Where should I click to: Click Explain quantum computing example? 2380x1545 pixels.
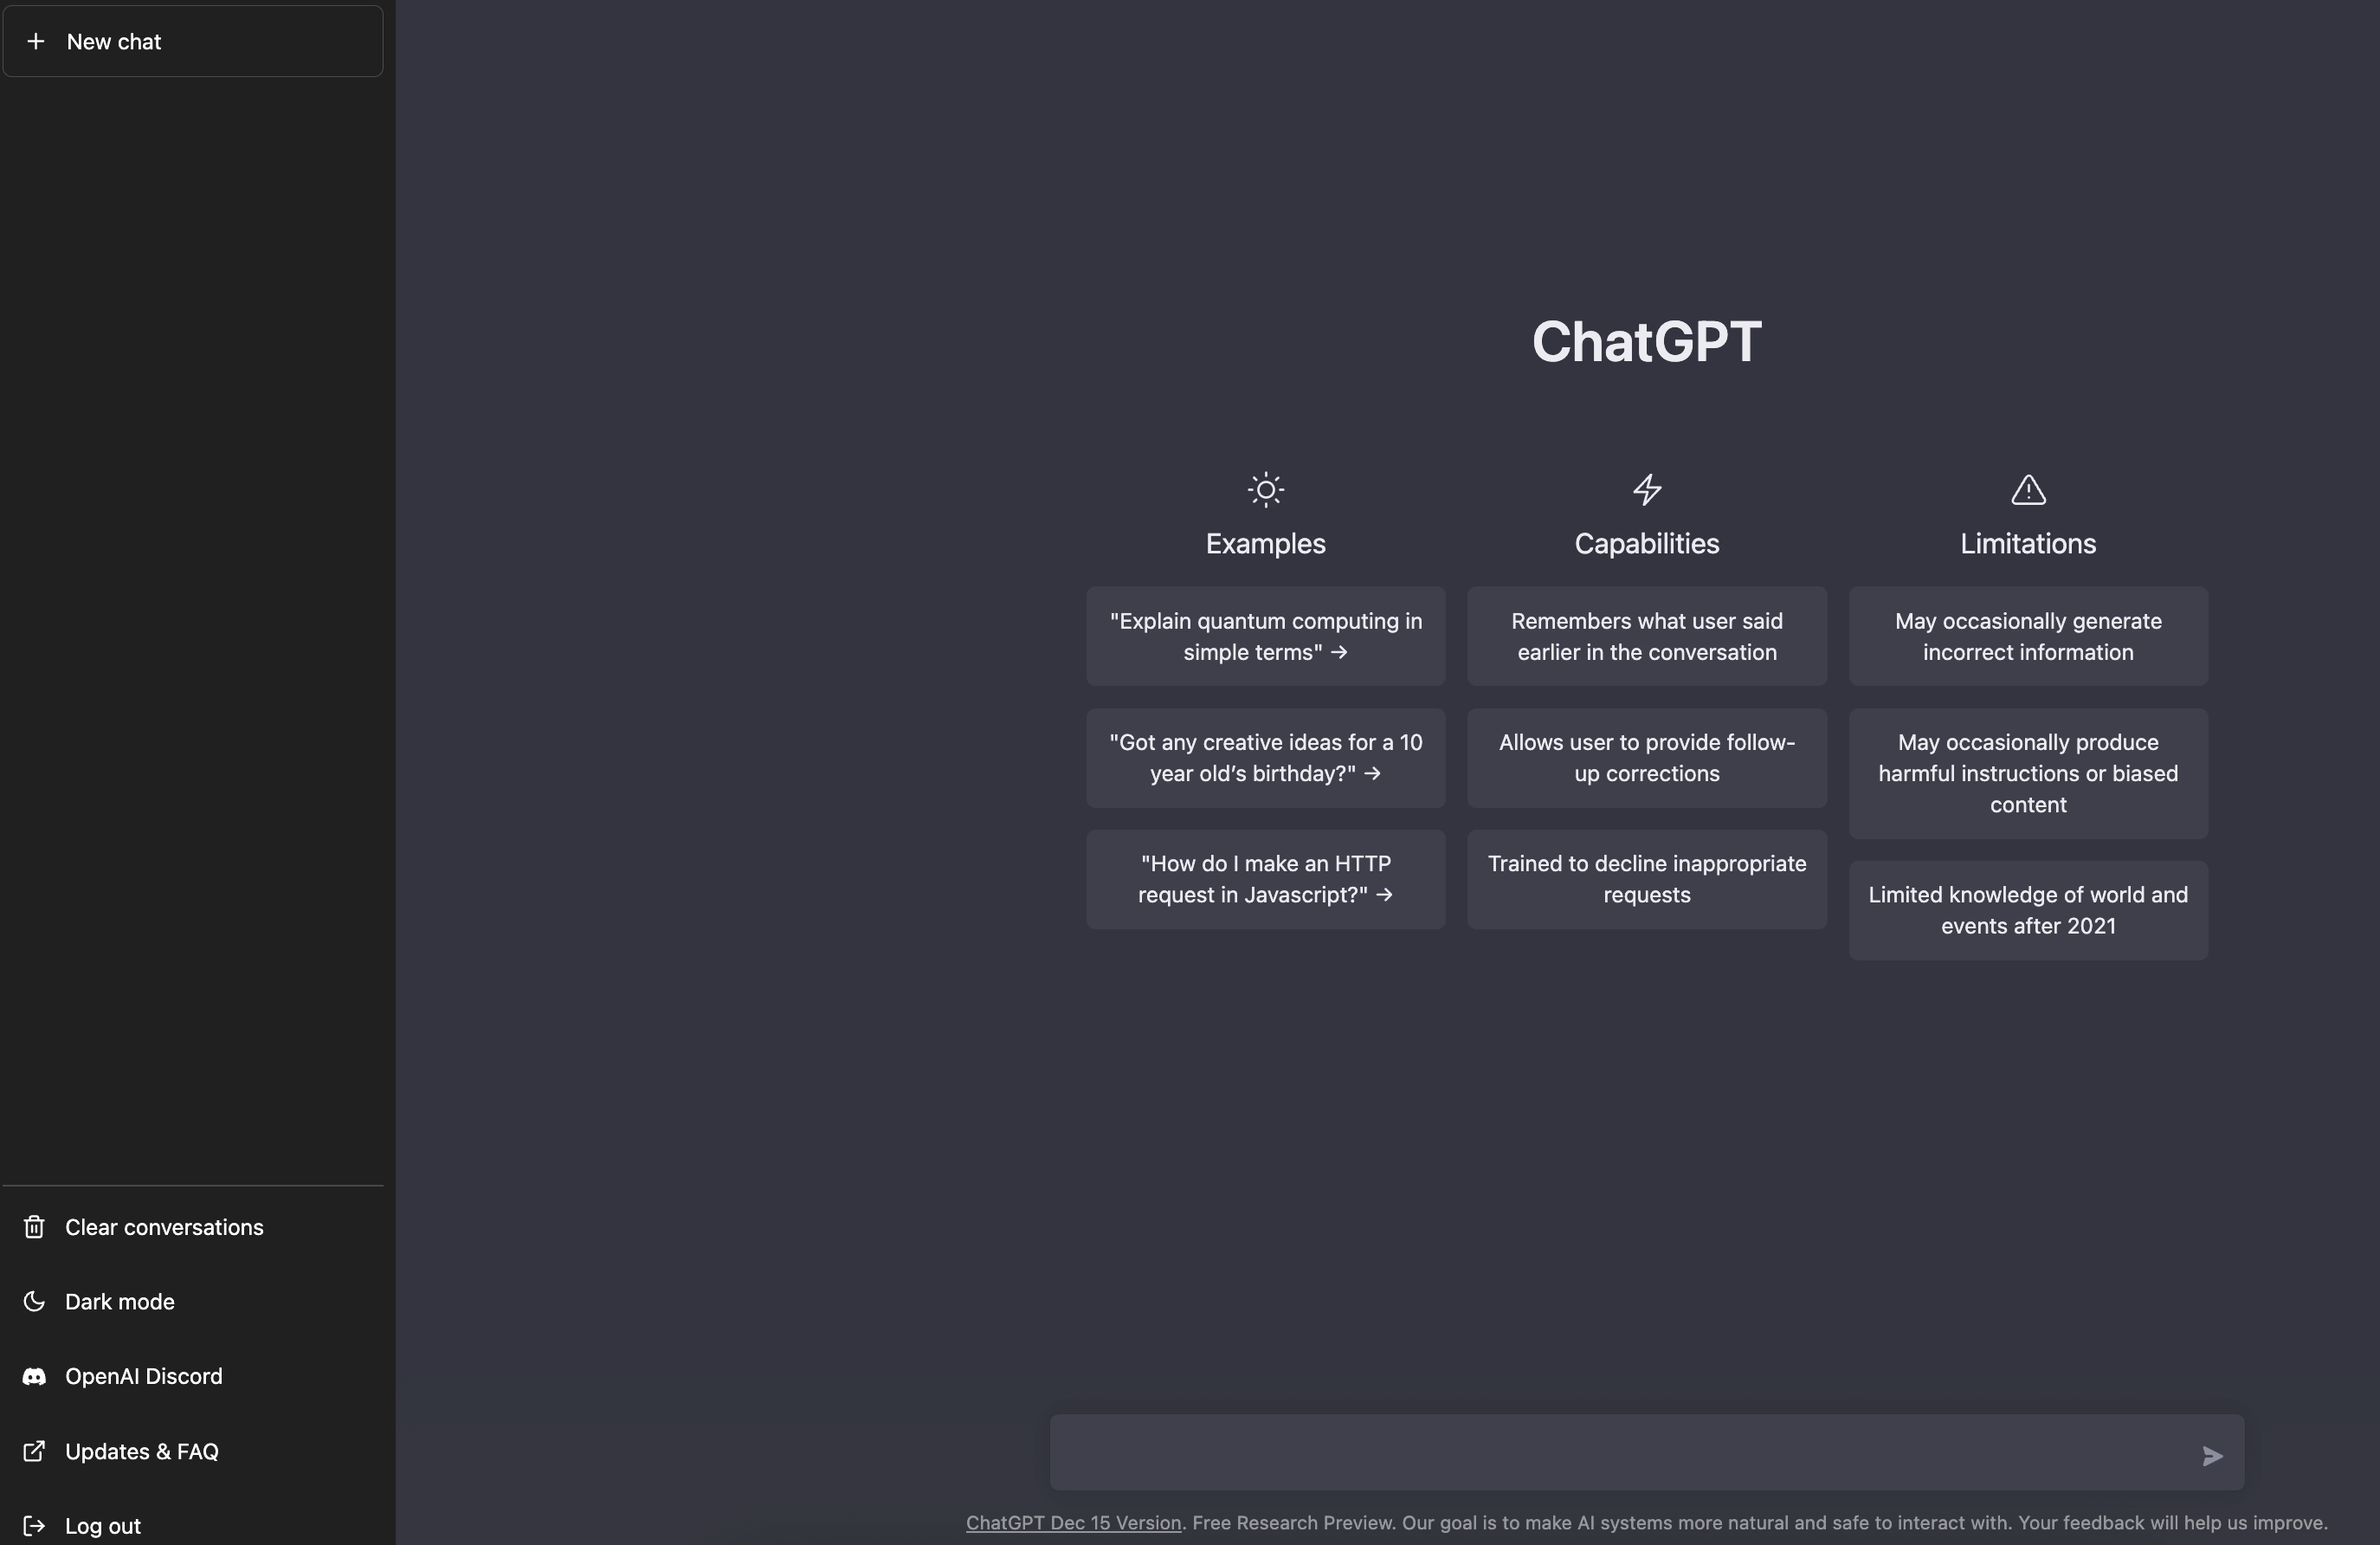(1265, 634)
